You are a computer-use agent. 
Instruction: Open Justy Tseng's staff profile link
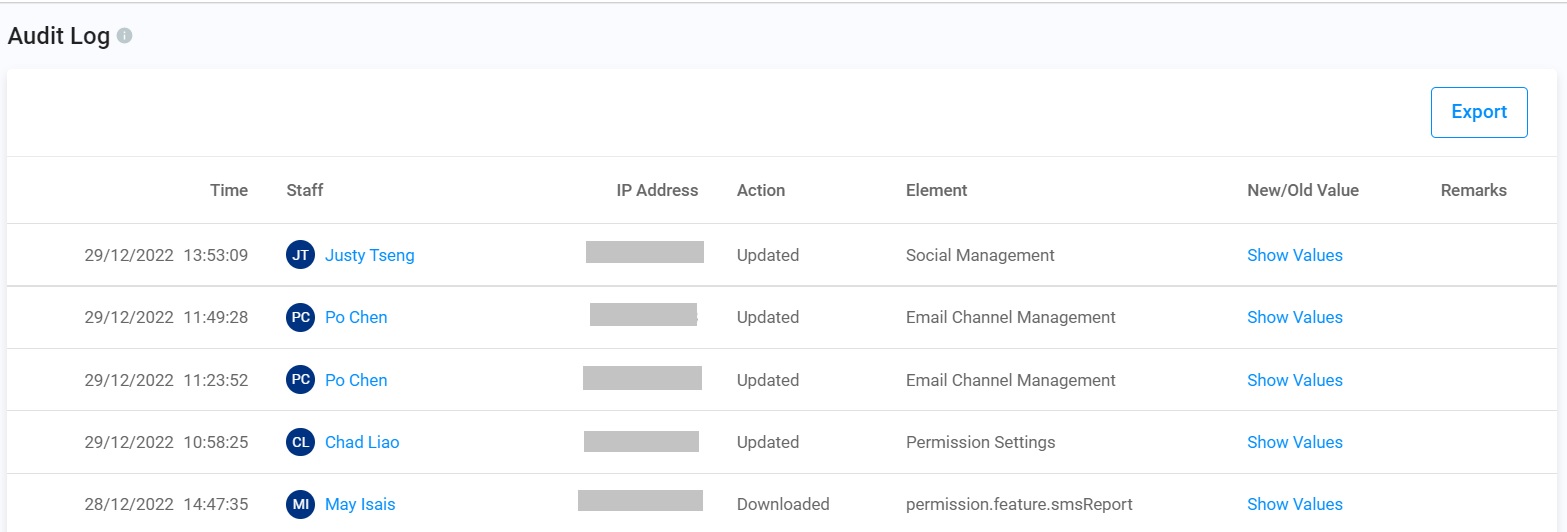(369, 255)
